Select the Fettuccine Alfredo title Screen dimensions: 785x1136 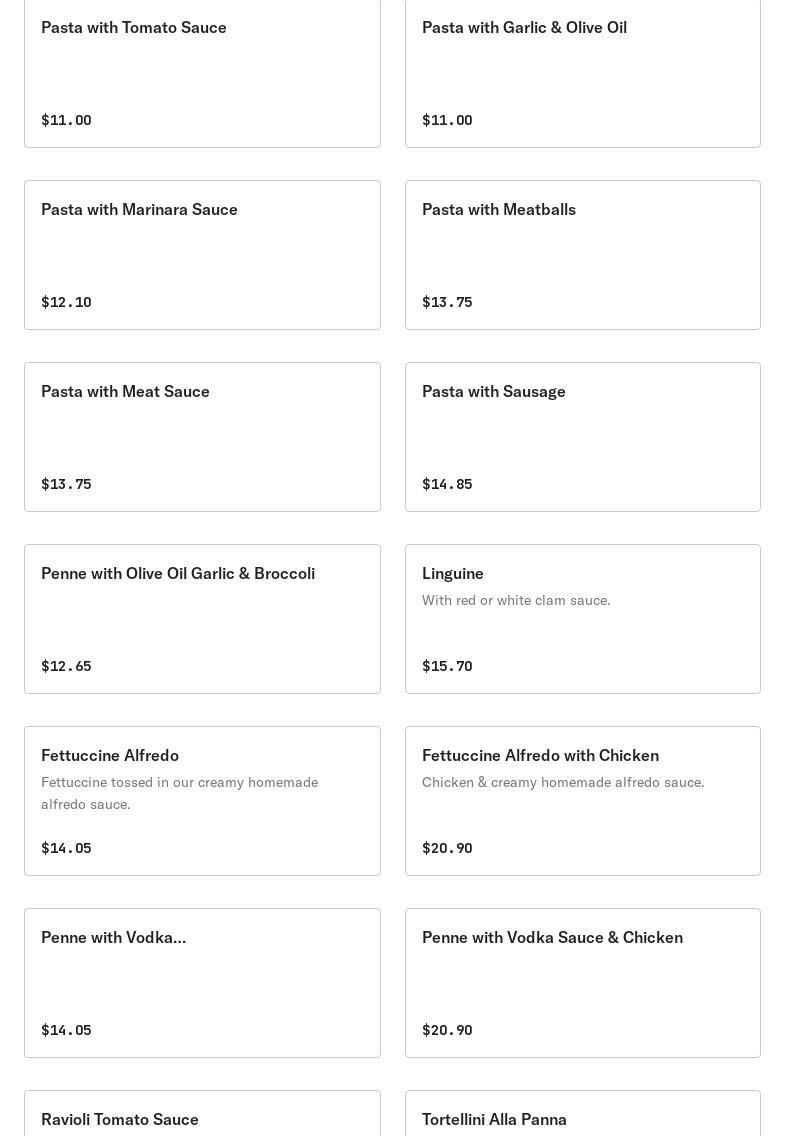pos(110,755)
